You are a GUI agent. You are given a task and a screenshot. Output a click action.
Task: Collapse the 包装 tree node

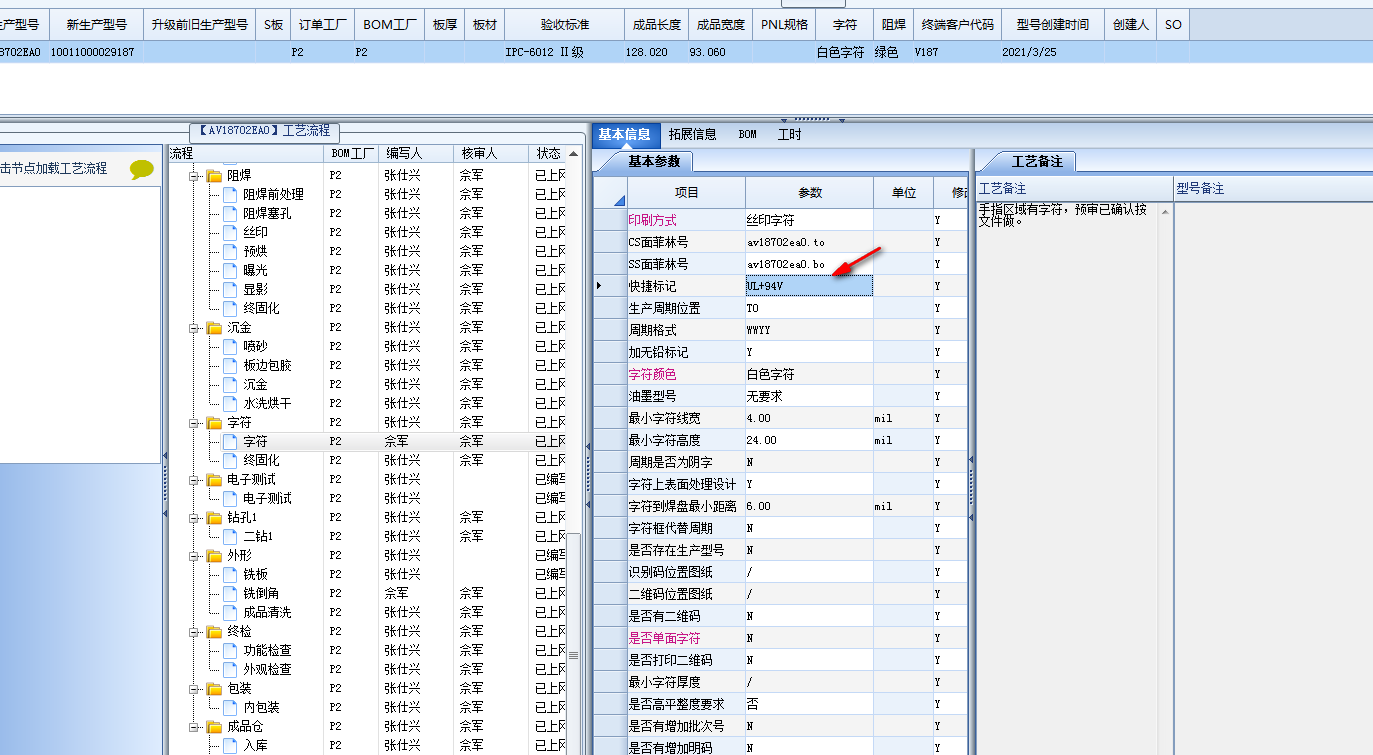point(194,688)
